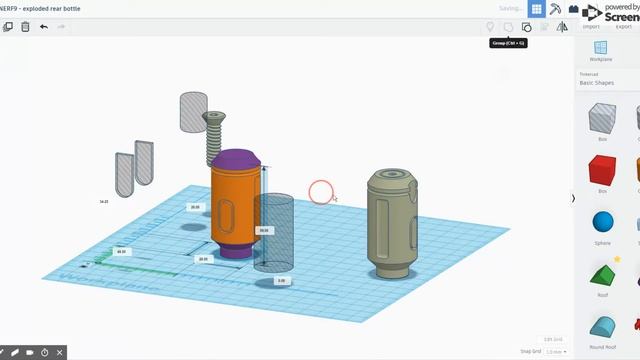Open the Minecraft pickaxe Blocks mode
Screen dimensions: 640x360
tap(555, 9)
